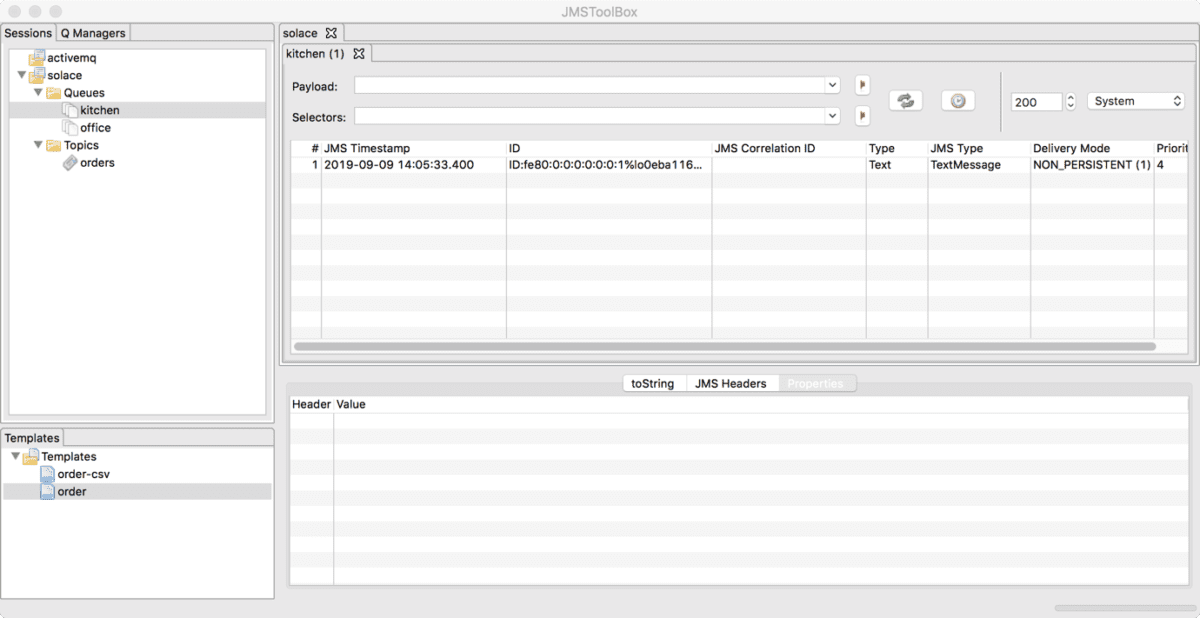Open the auto-refresh clock icon
Viewport: 1200px width, 618px height.
coord(957,100)
